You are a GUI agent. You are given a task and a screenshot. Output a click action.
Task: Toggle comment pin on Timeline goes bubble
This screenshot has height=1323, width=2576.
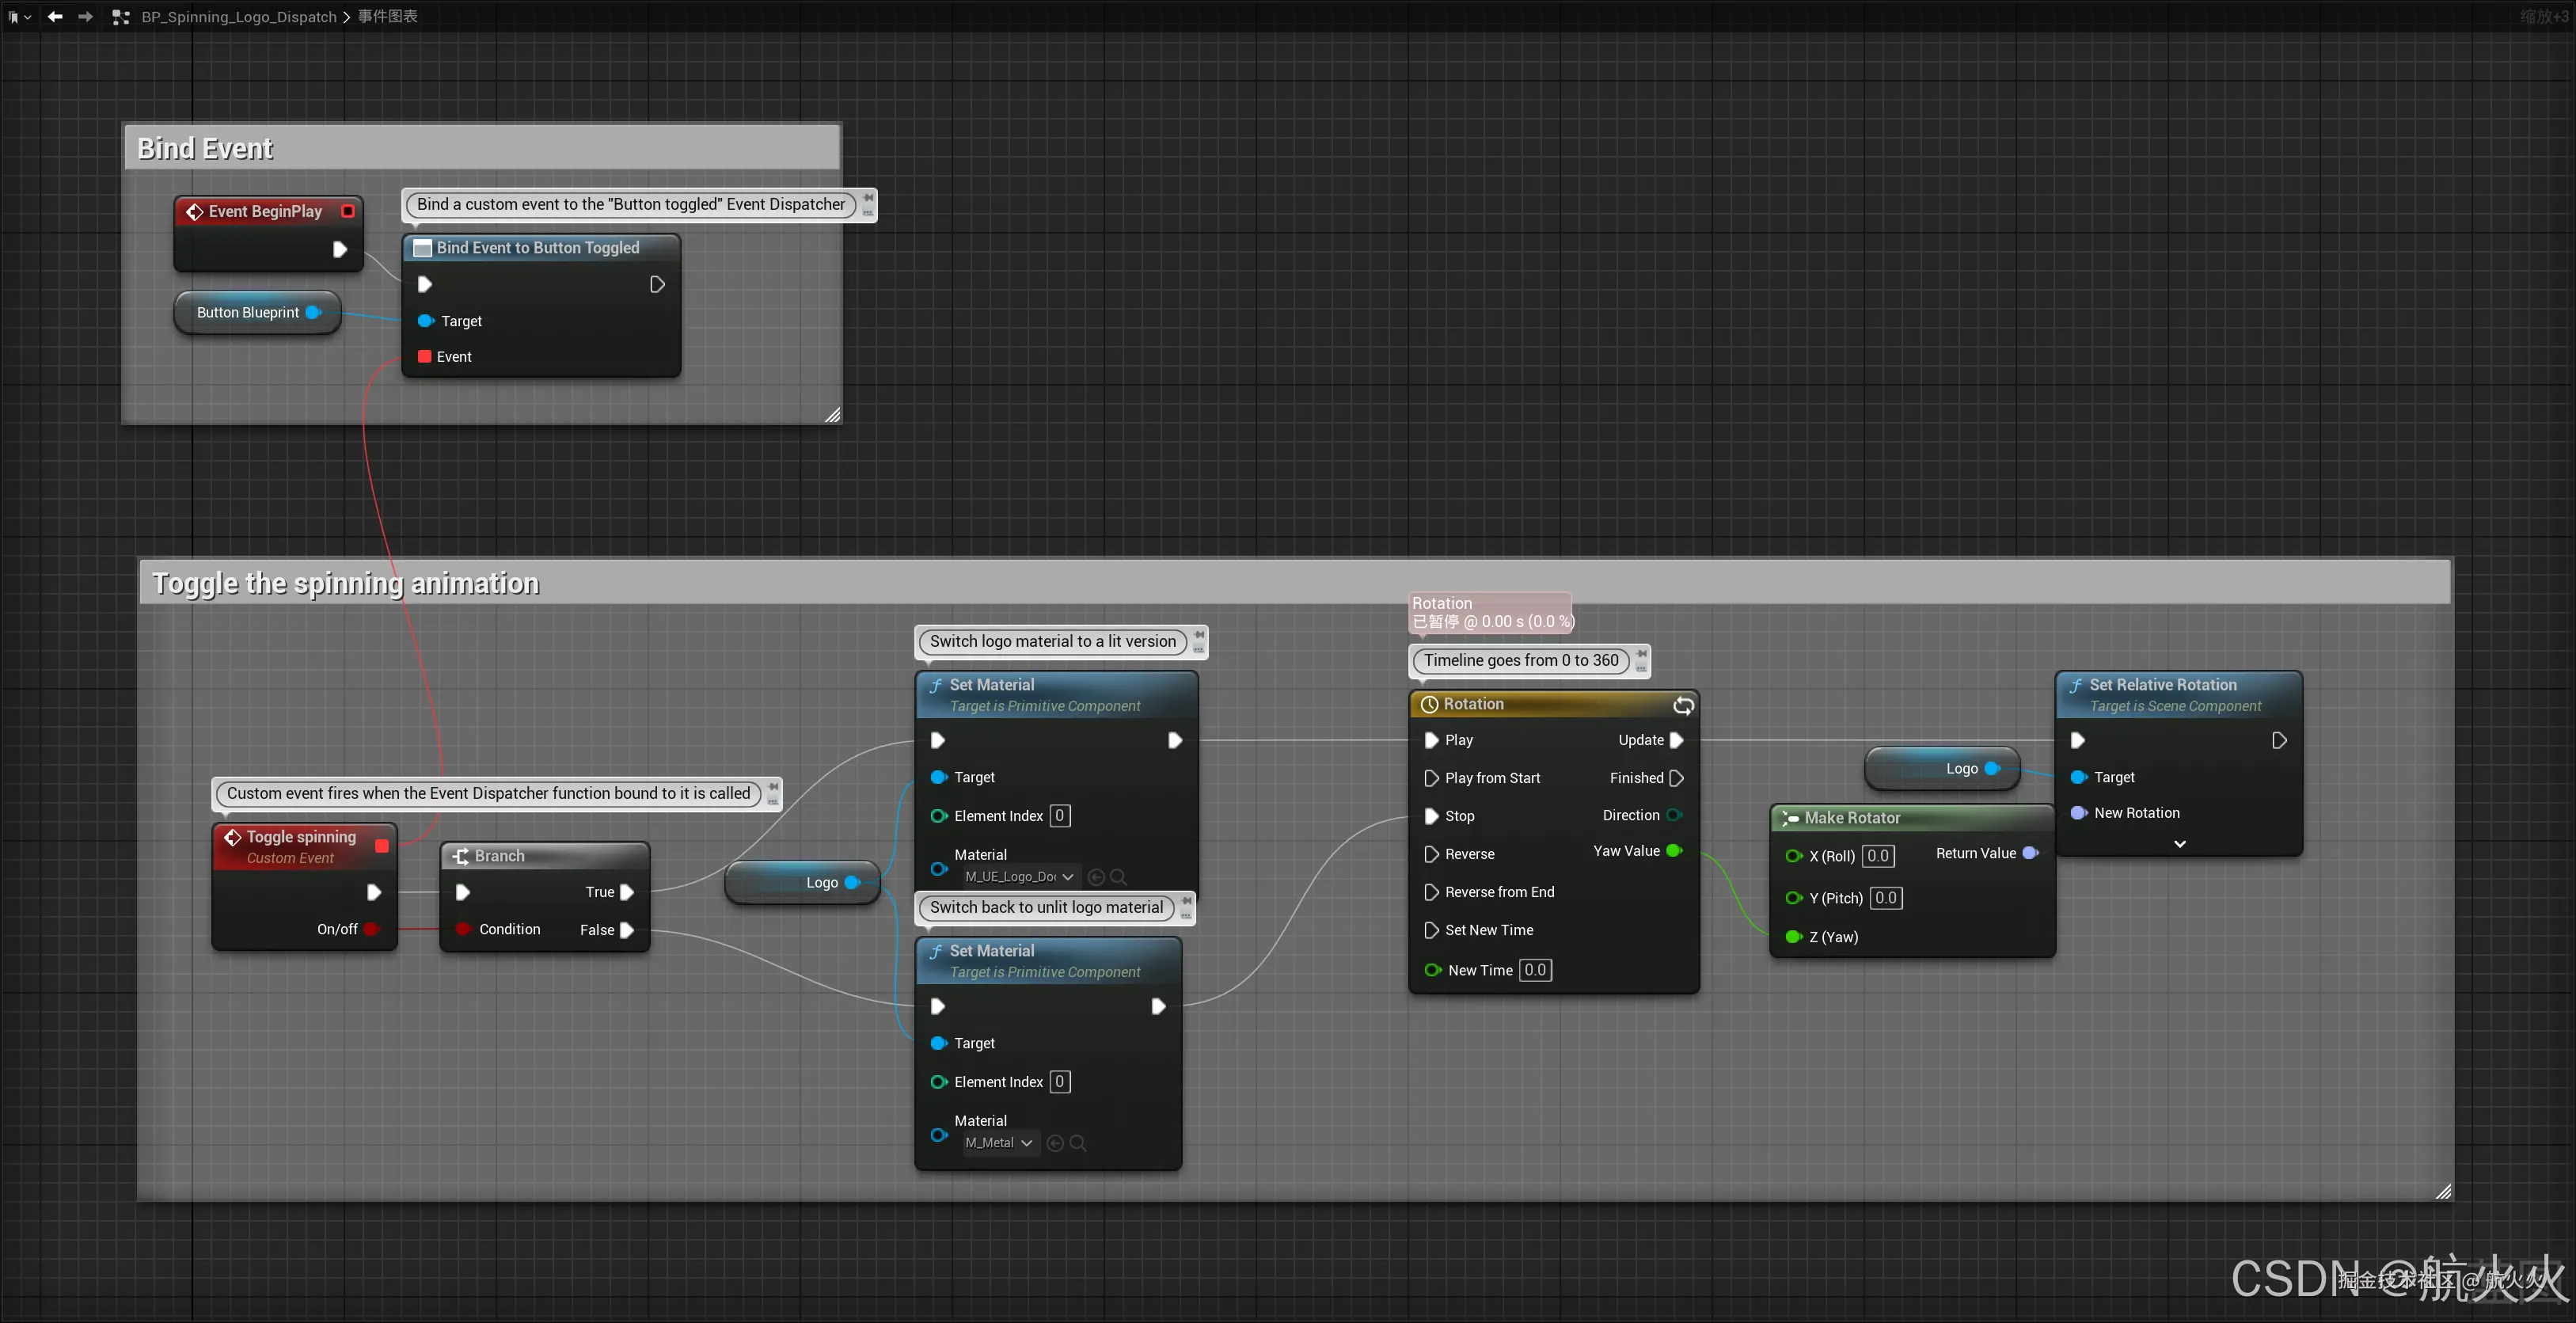coord(1641,655)
